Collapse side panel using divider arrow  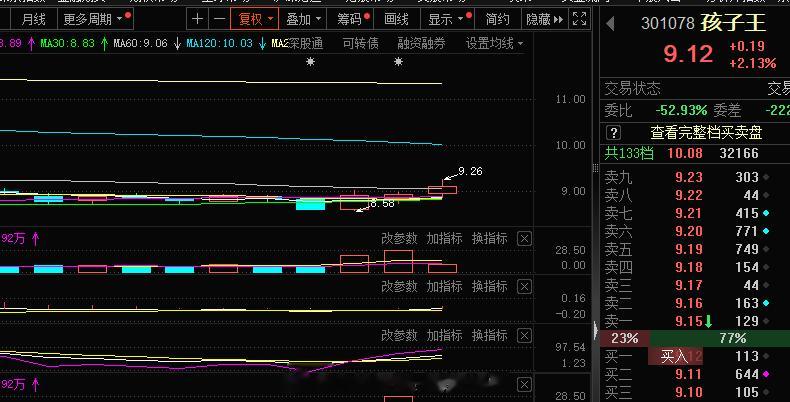tap(596, 330)
